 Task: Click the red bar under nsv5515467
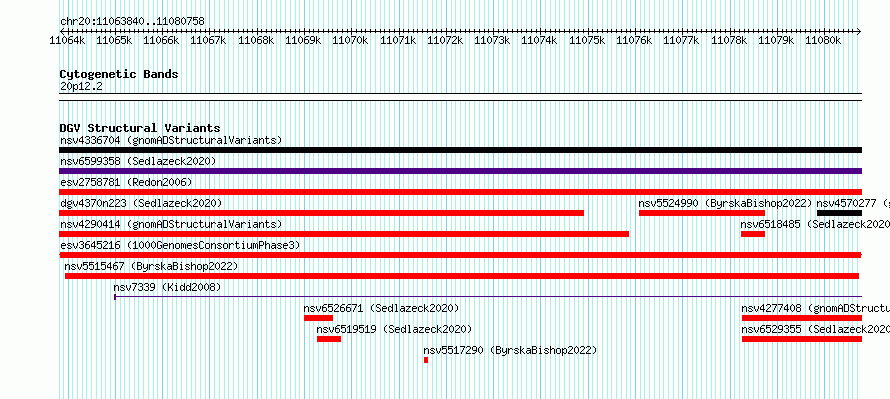(x=462, y=276)
